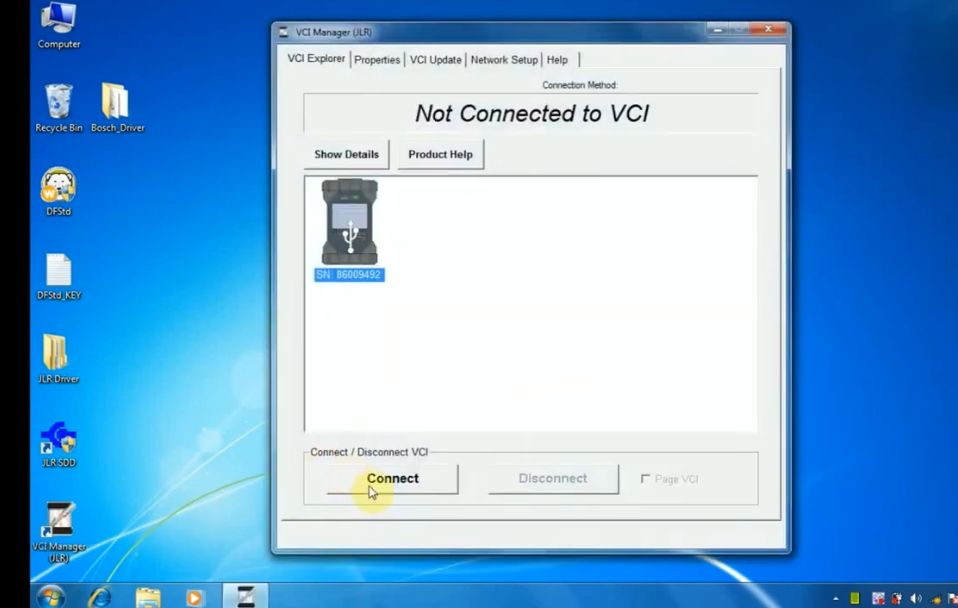Click the power plug tray icon
The height and width of the screenshot is (608, 958).
pos(897,598)
